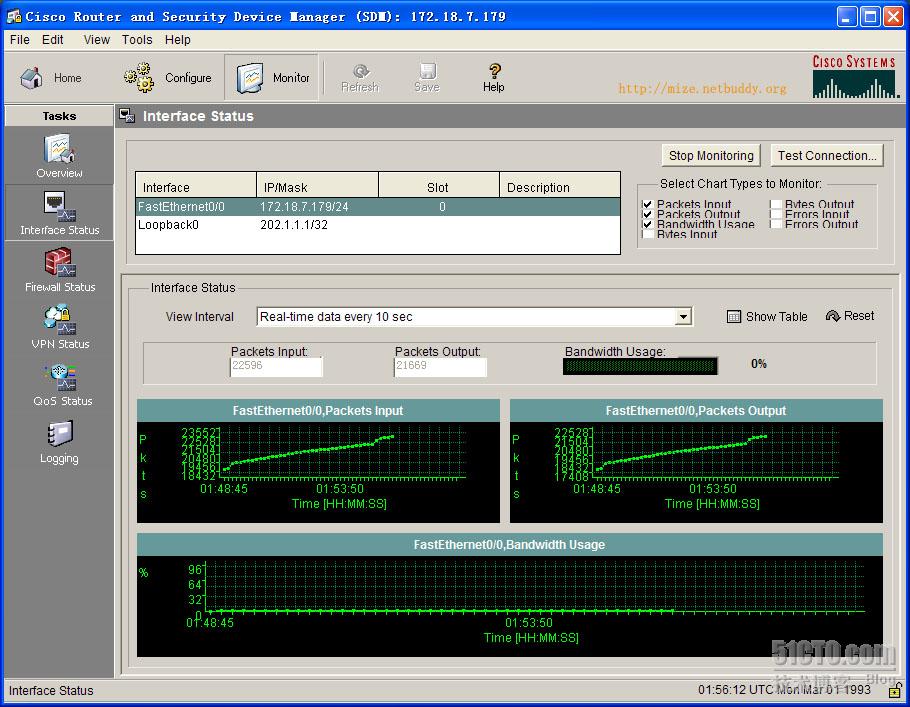Click the SDM title bar icon
This screenshot has height=707, width=910.
(x=14, y=16)
